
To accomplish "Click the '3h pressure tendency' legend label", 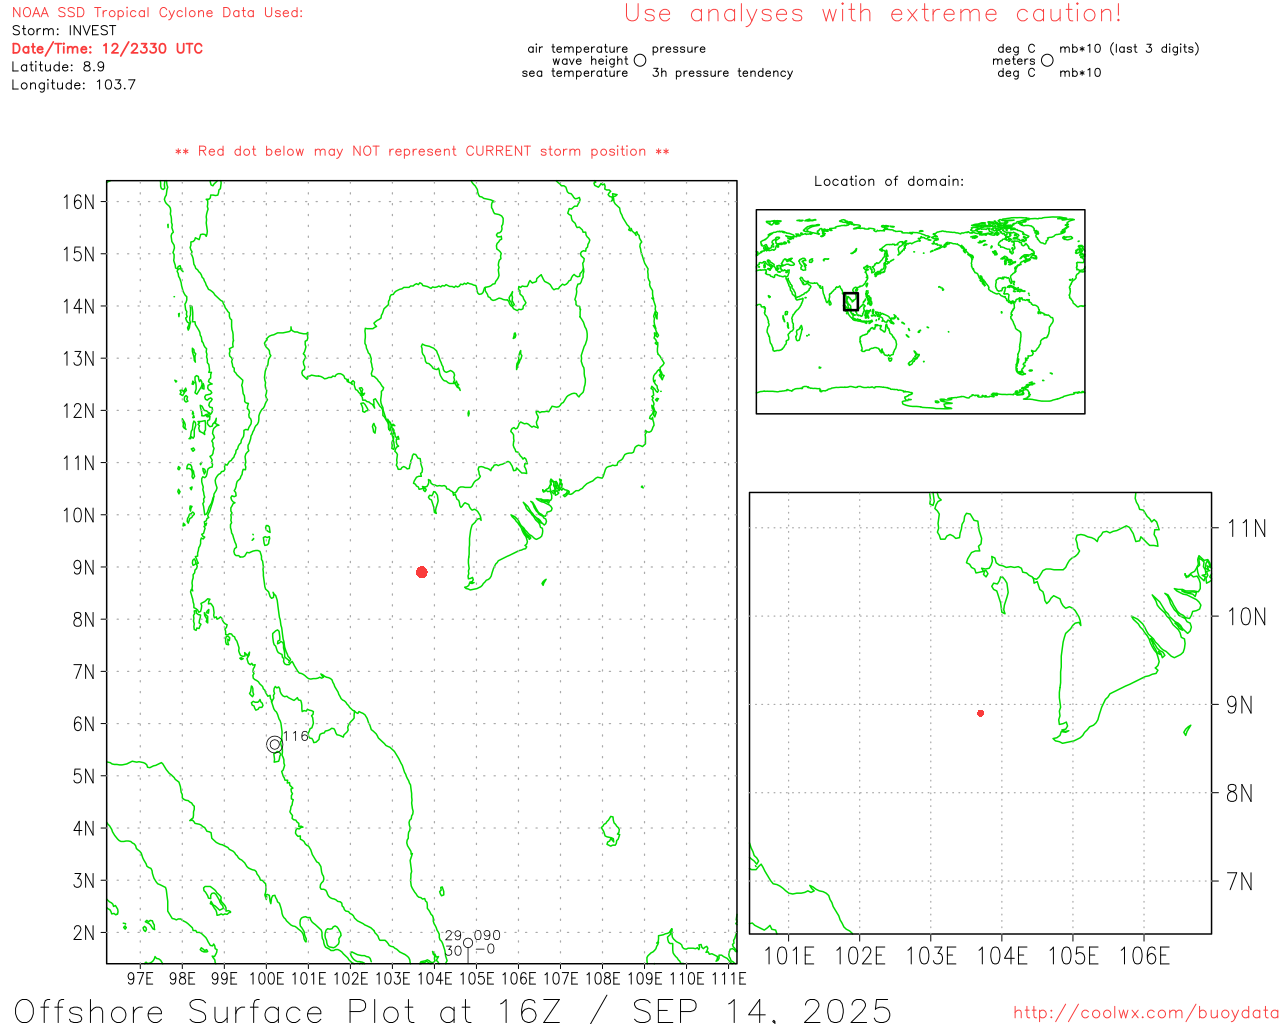I will coord(722,72).
